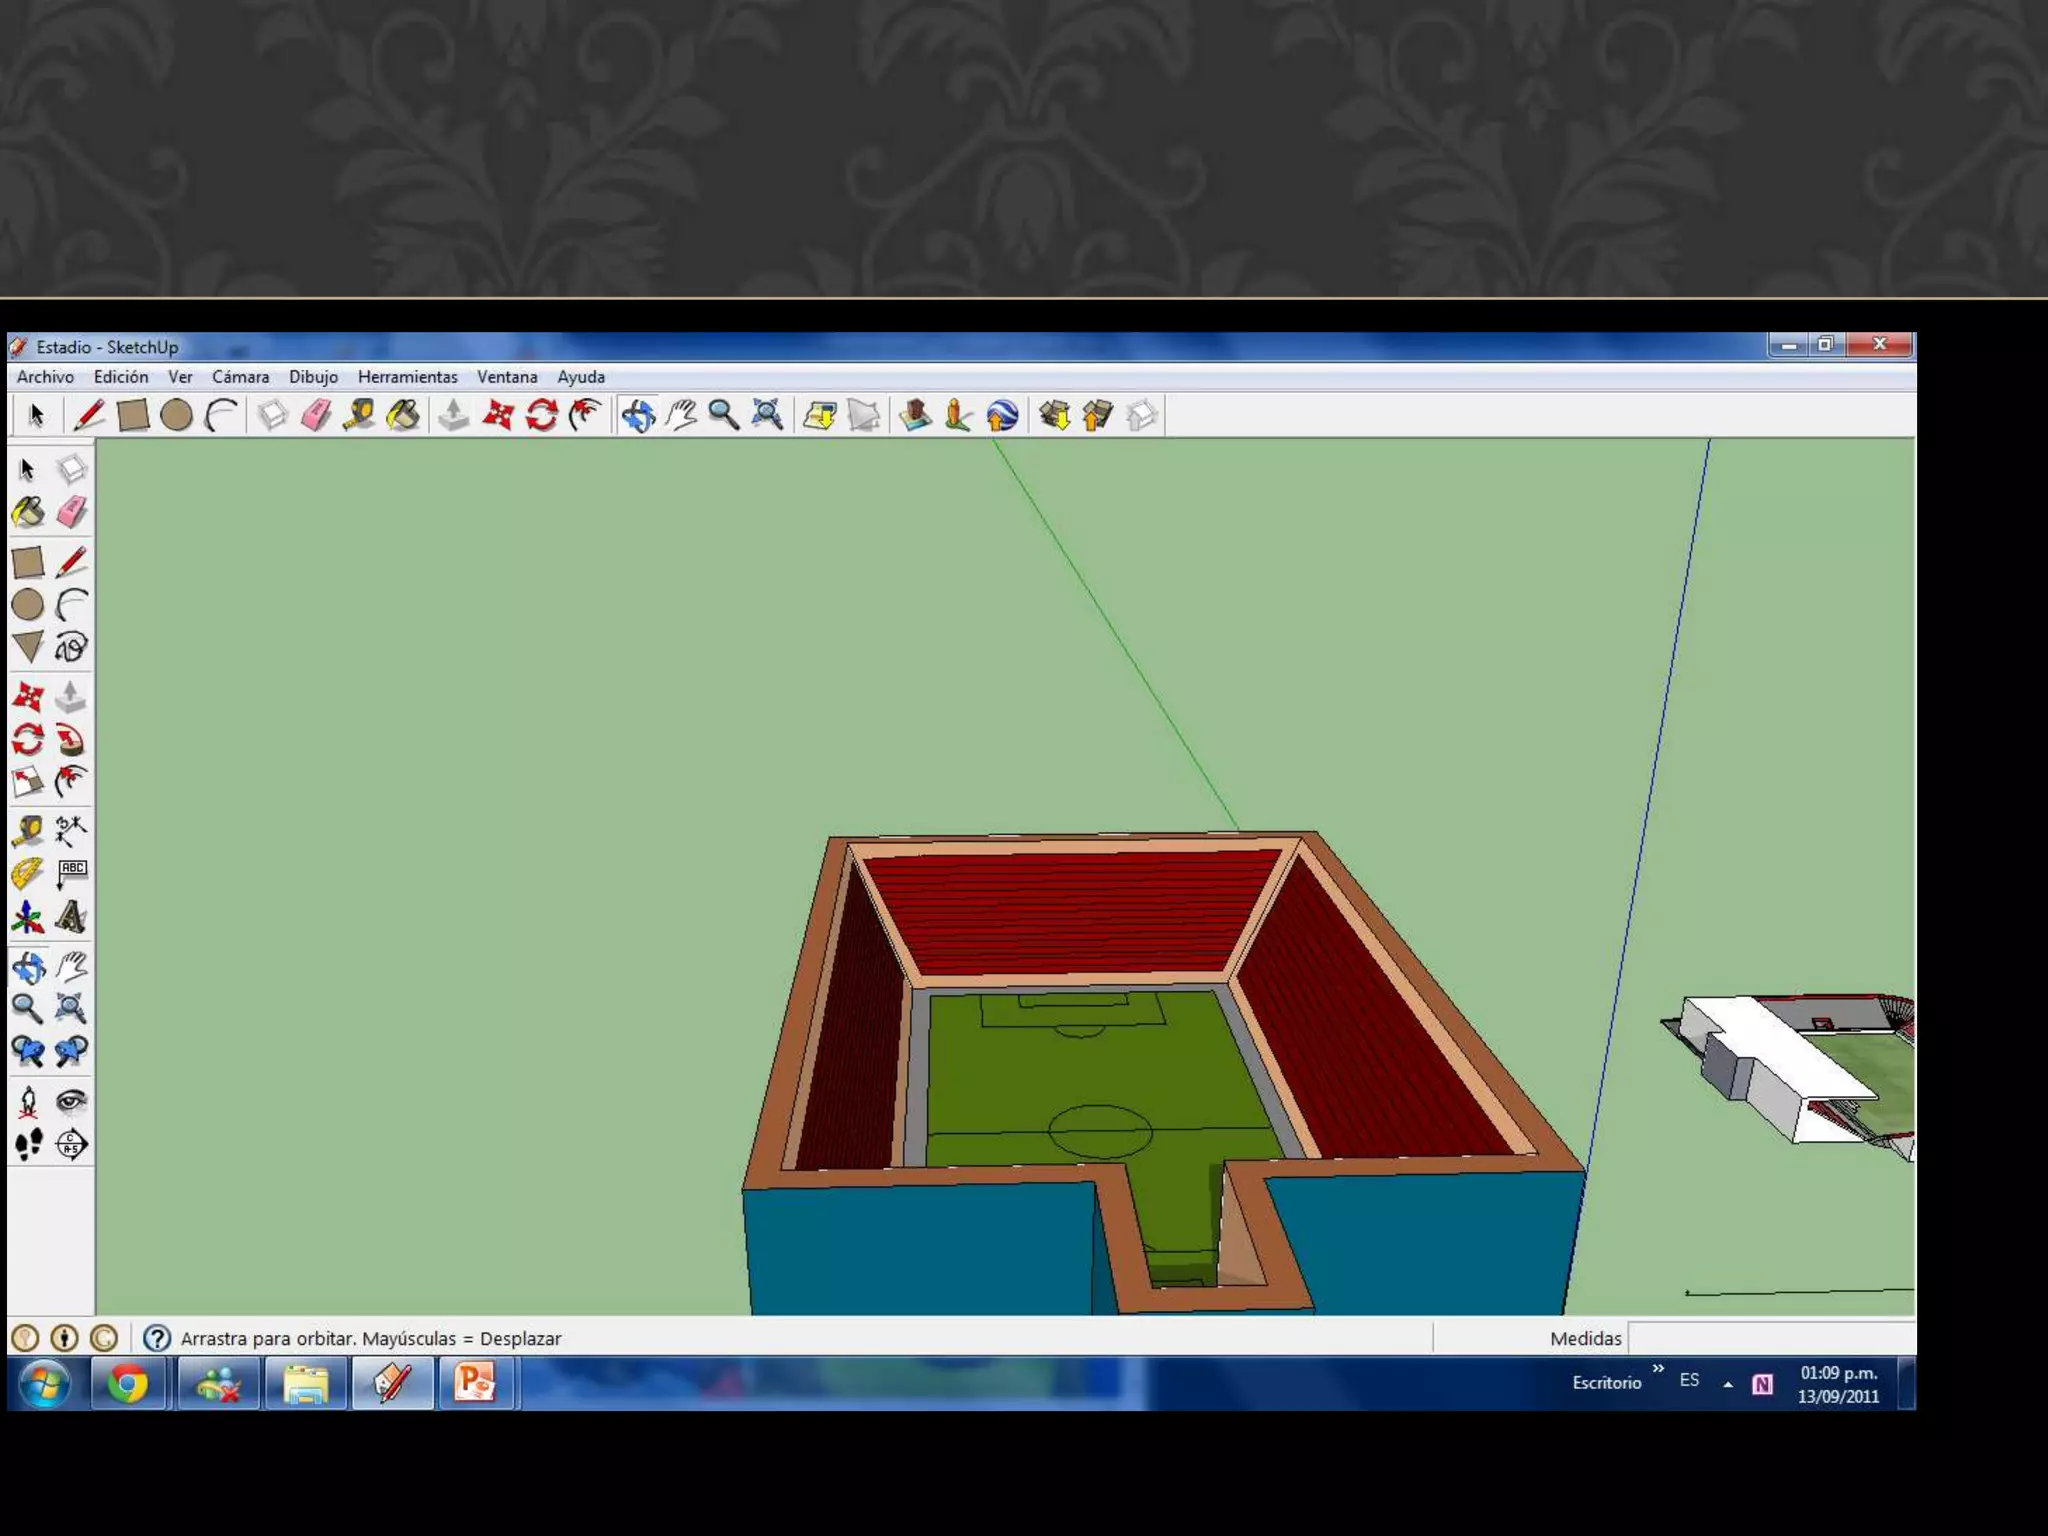Select the Tape Measure tool in left toolbar
This screenshot has width=2048, height=1536.
coord(28,830)
